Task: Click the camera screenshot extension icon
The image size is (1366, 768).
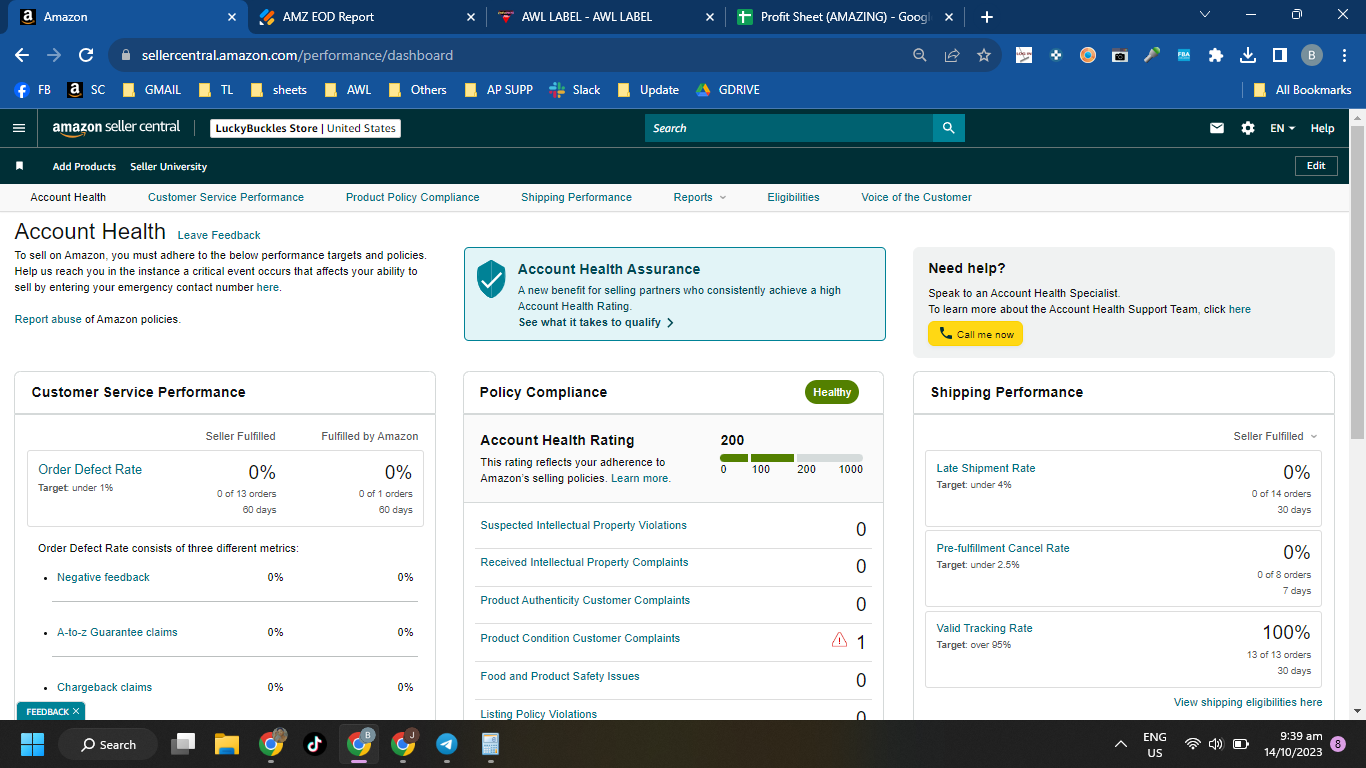Action: pos(1120,55)
